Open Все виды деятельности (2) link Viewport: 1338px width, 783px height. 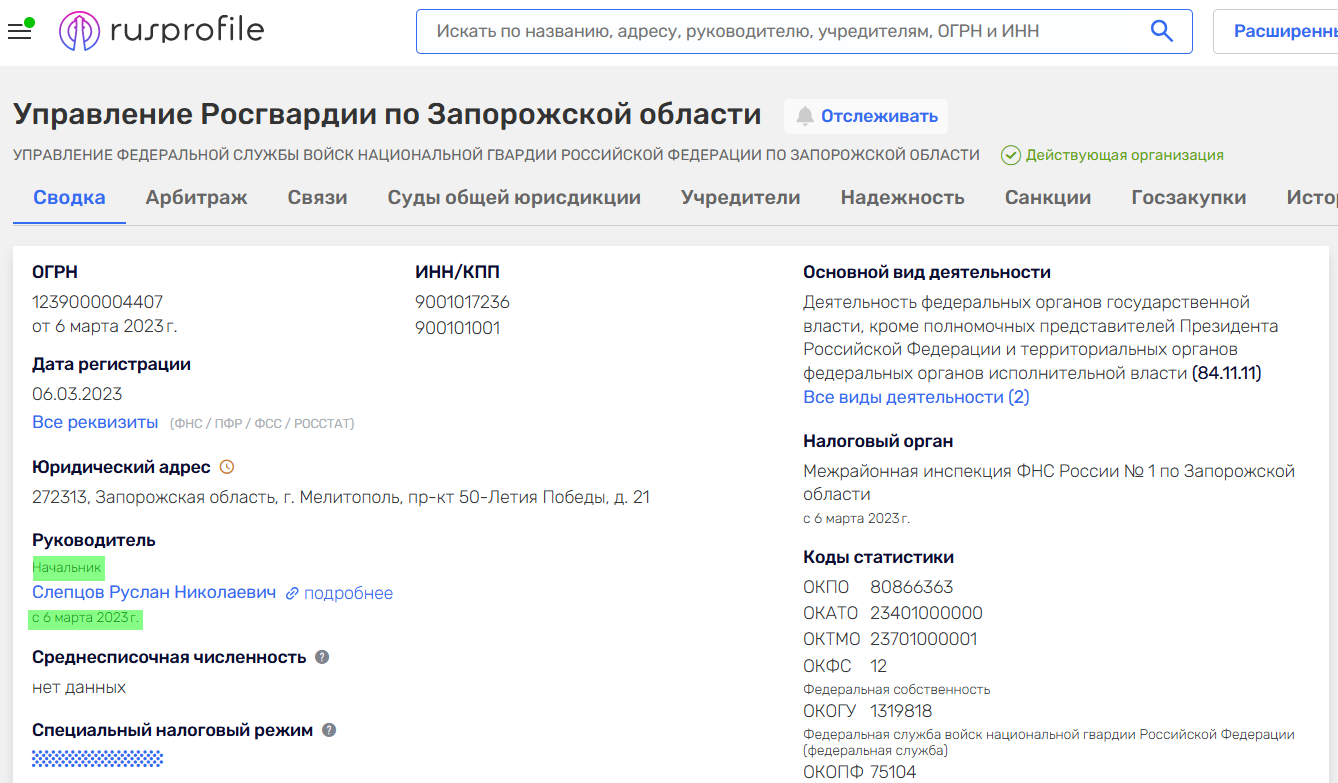[916, 397]
